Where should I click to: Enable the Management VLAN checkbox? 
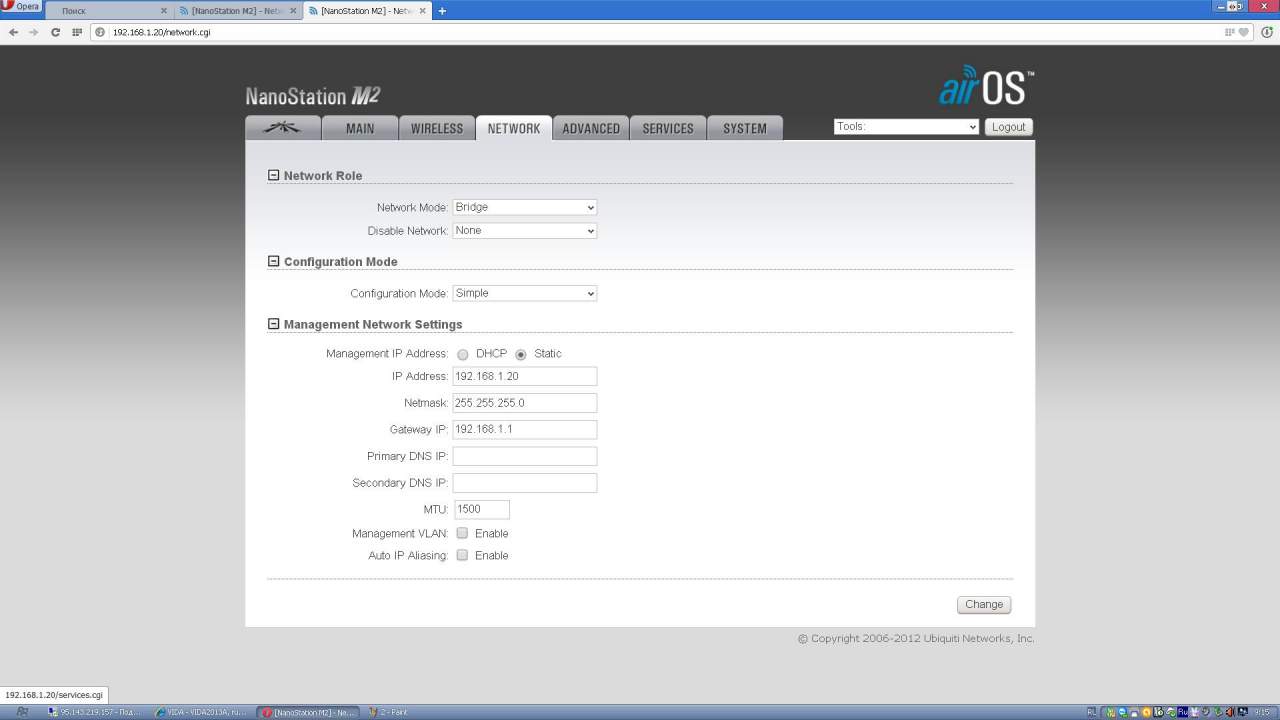(462, 533)
